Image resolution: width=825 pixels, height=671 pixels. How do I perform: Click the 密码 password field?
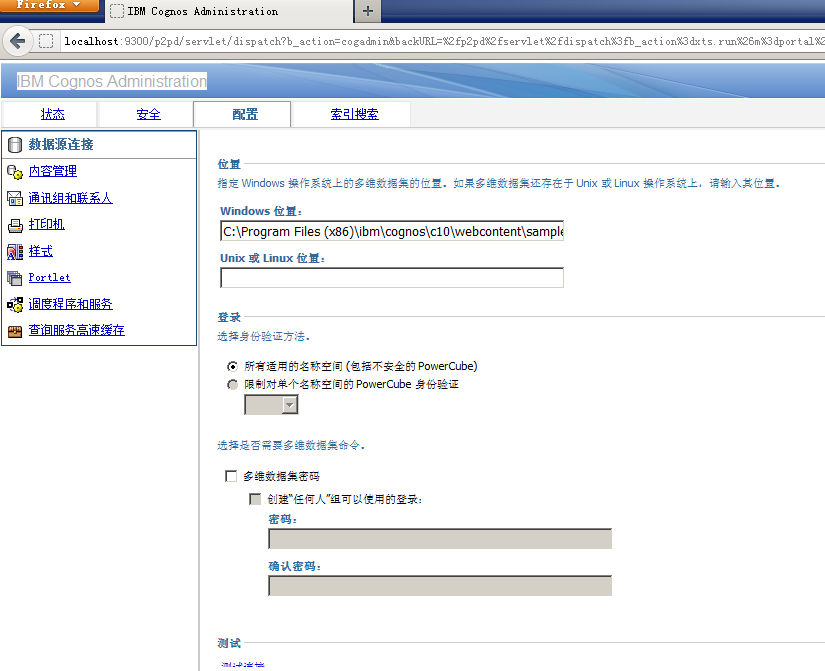click(x=440, y=539)
